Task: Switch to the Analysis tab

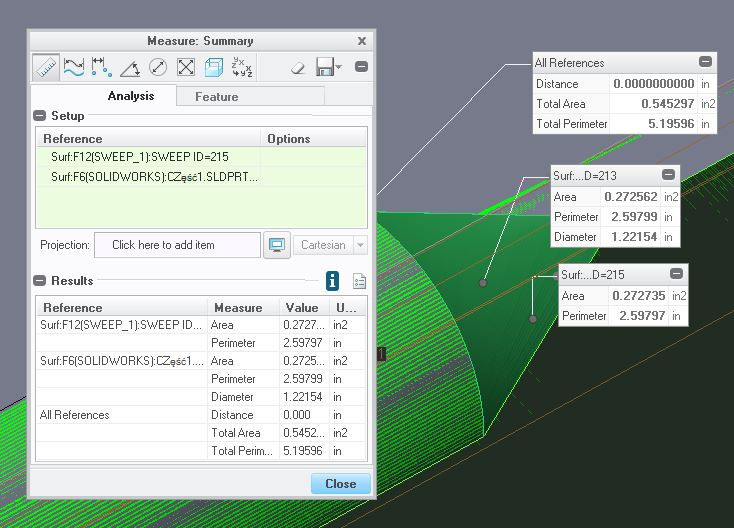Action: click(131, 96)
